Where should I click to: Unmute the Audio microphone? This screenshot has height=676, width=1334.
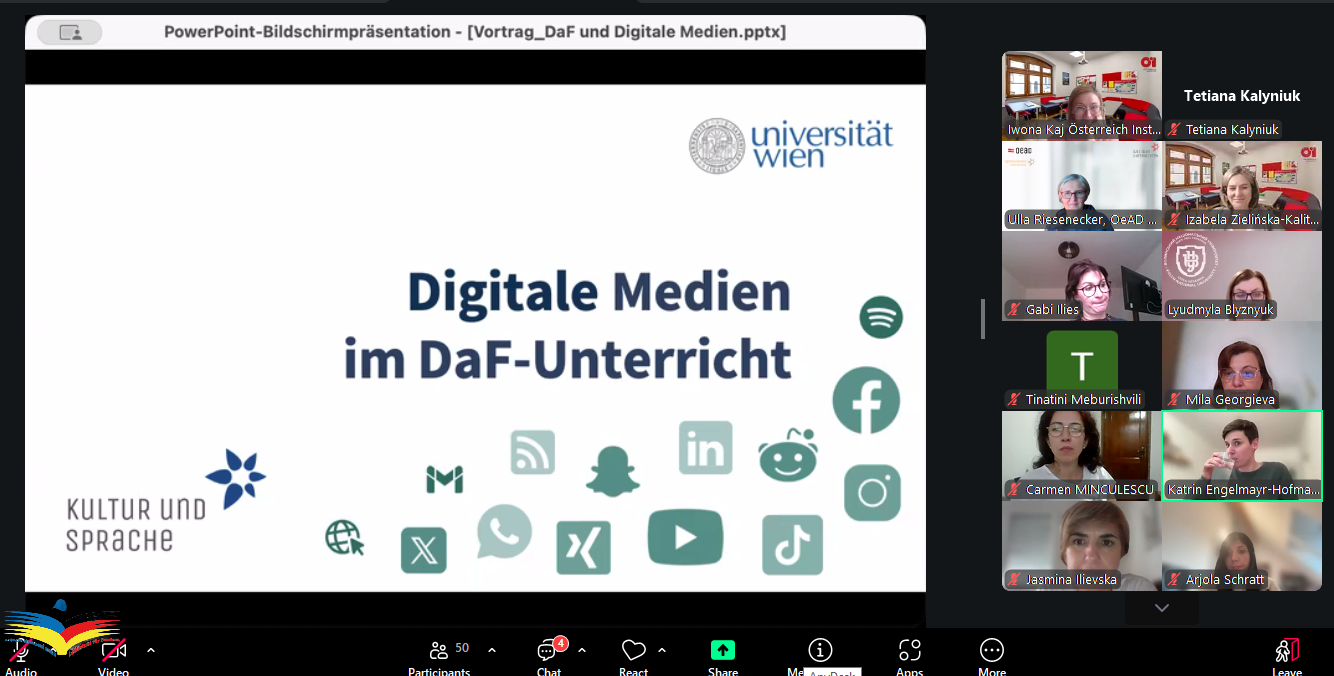point(20,654)
